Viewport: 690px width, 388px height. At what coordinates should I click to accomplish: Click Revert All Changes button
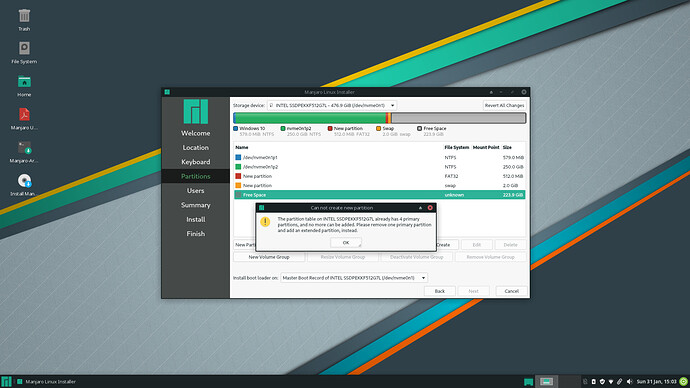pyautogui.click(x=504, y=106)
